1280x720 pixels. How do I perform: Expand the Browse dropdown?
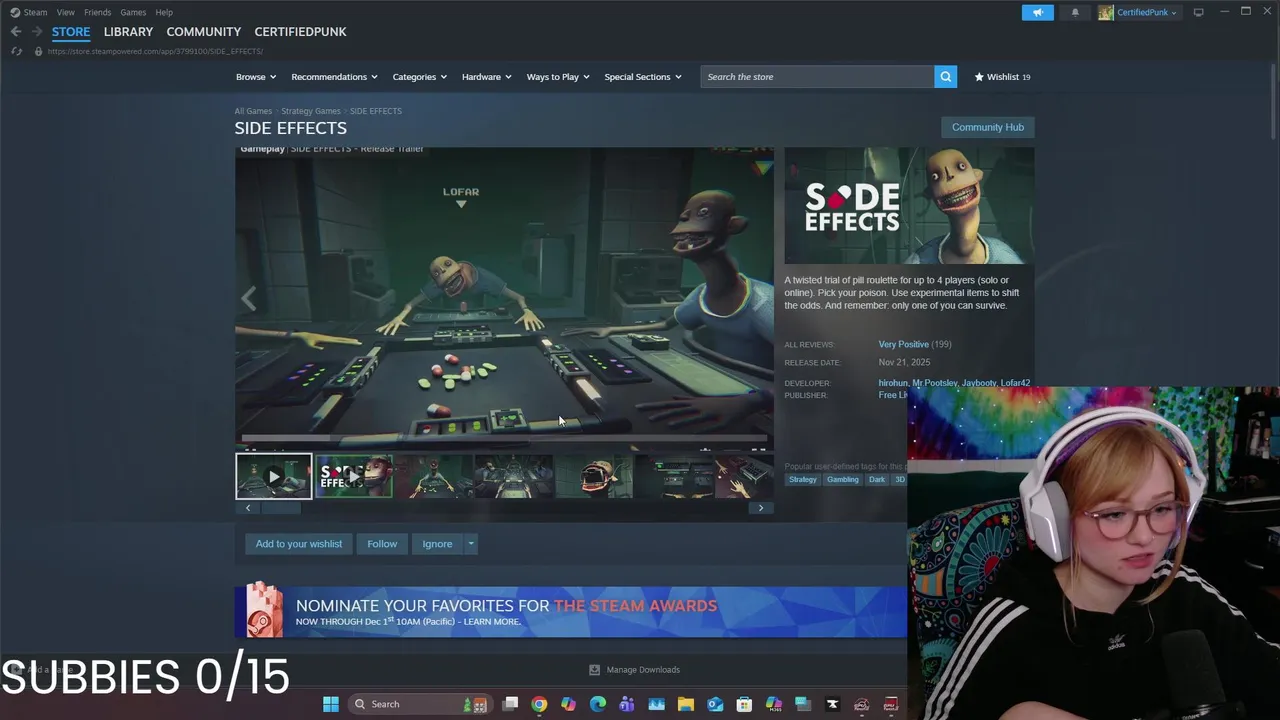click(256, 77)
